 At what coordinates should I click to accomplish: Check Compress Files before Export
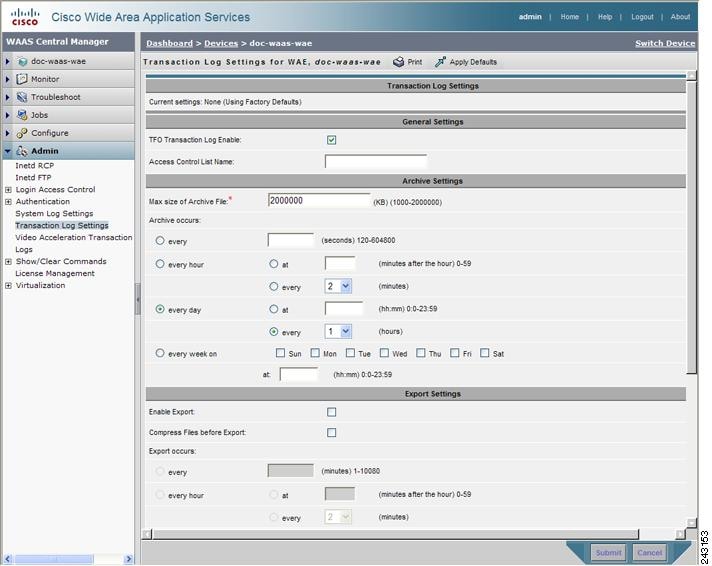tap(331, 432)
